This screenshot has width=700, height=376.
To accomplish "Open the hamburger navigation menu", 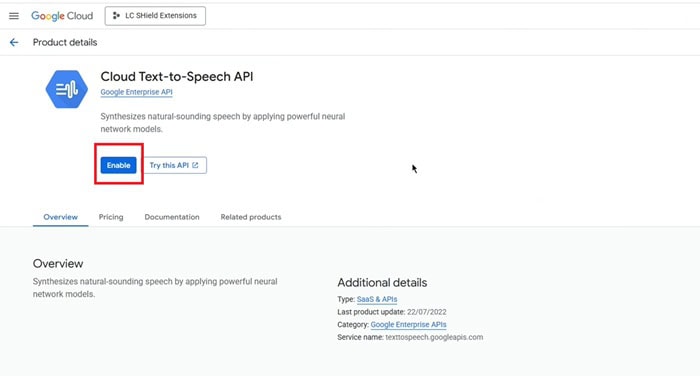I will (x=14, y=16).
